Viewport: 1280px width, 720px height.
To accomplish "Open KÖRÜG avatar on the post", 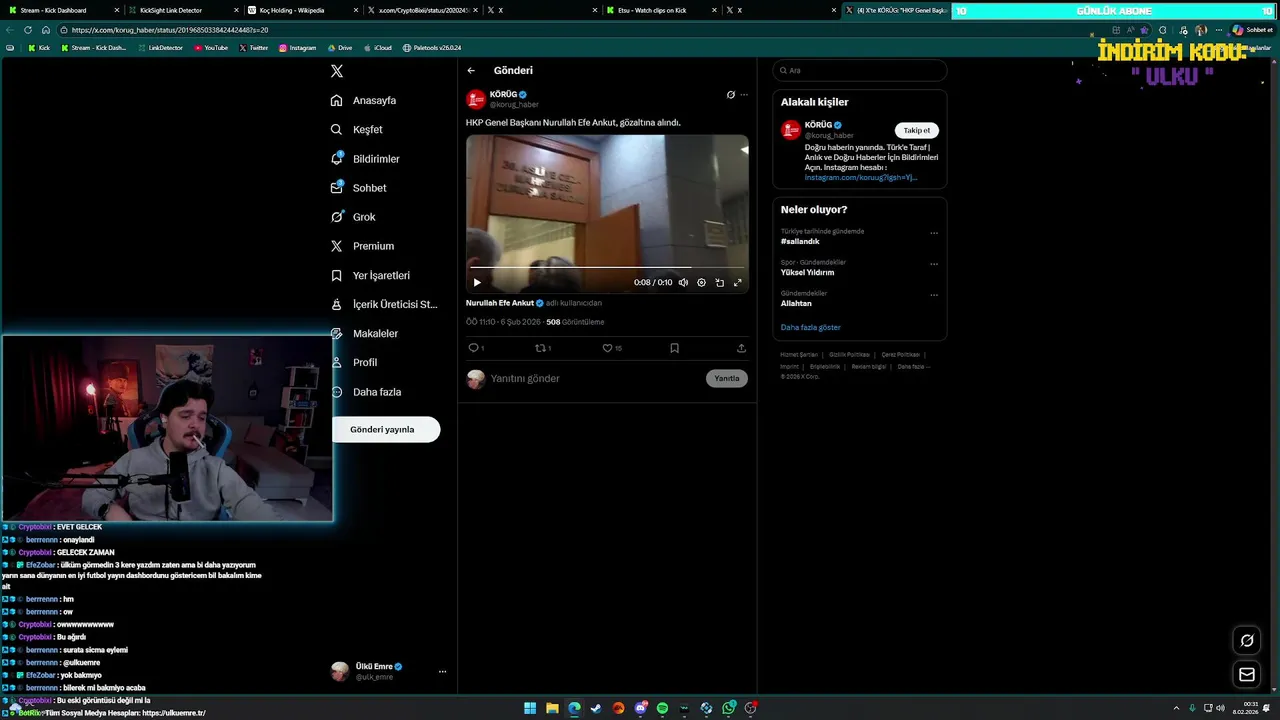I will pyautogui.click(x=476, y=99).
